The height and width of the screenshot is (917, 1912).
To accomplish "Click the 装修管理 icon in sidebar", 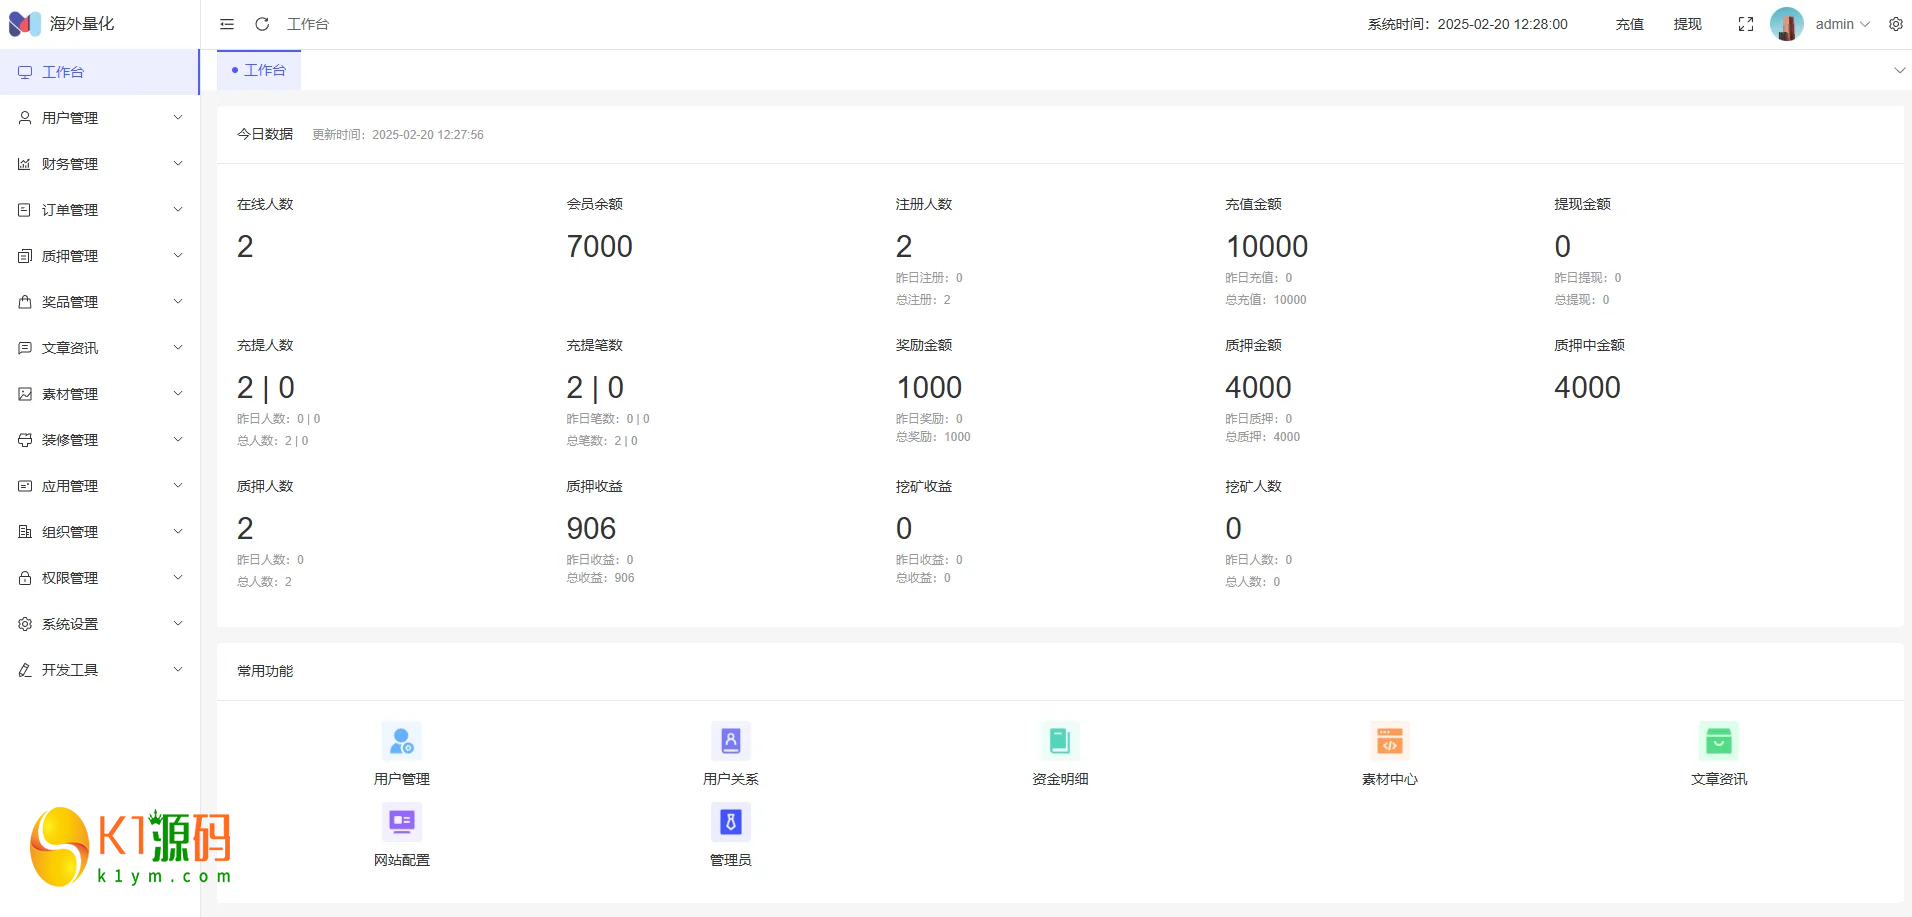I will point(25,440).
